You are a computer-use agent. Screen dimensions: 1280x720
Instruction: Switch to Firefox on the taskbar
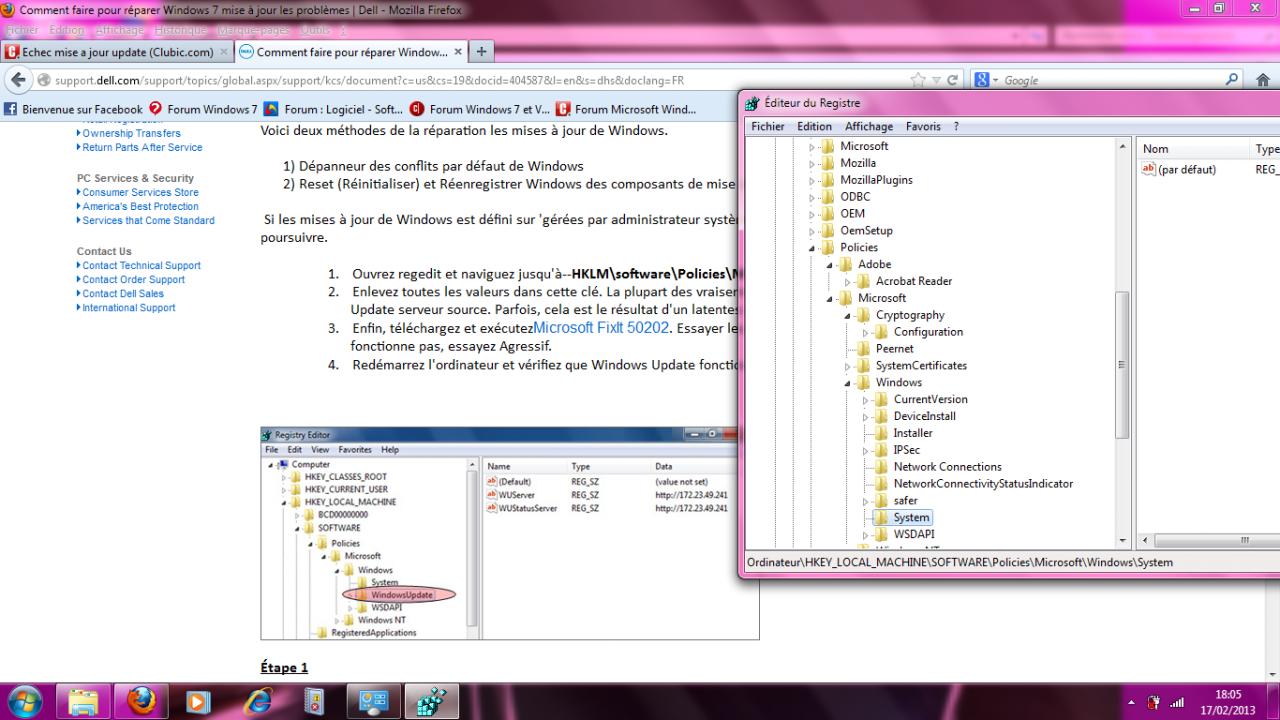click(x=142, y=701)
